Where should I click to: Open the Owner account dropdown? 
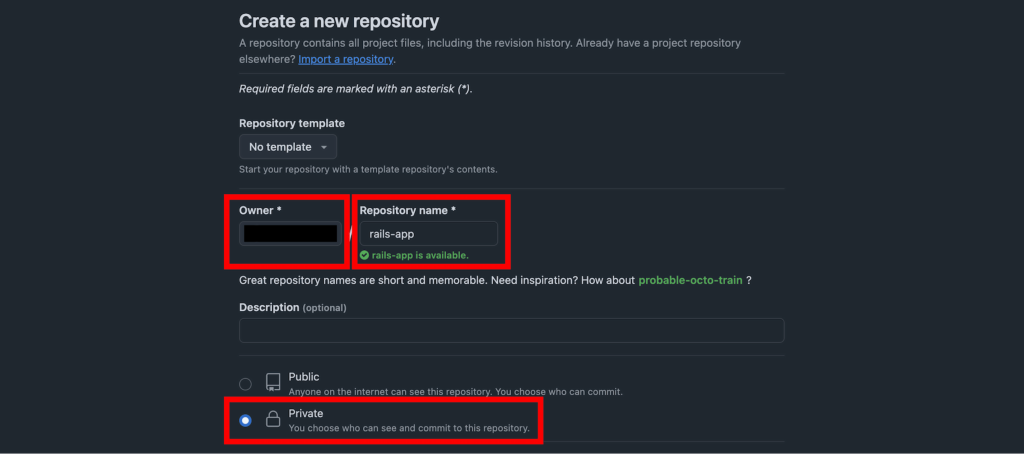tap(291, 234)
